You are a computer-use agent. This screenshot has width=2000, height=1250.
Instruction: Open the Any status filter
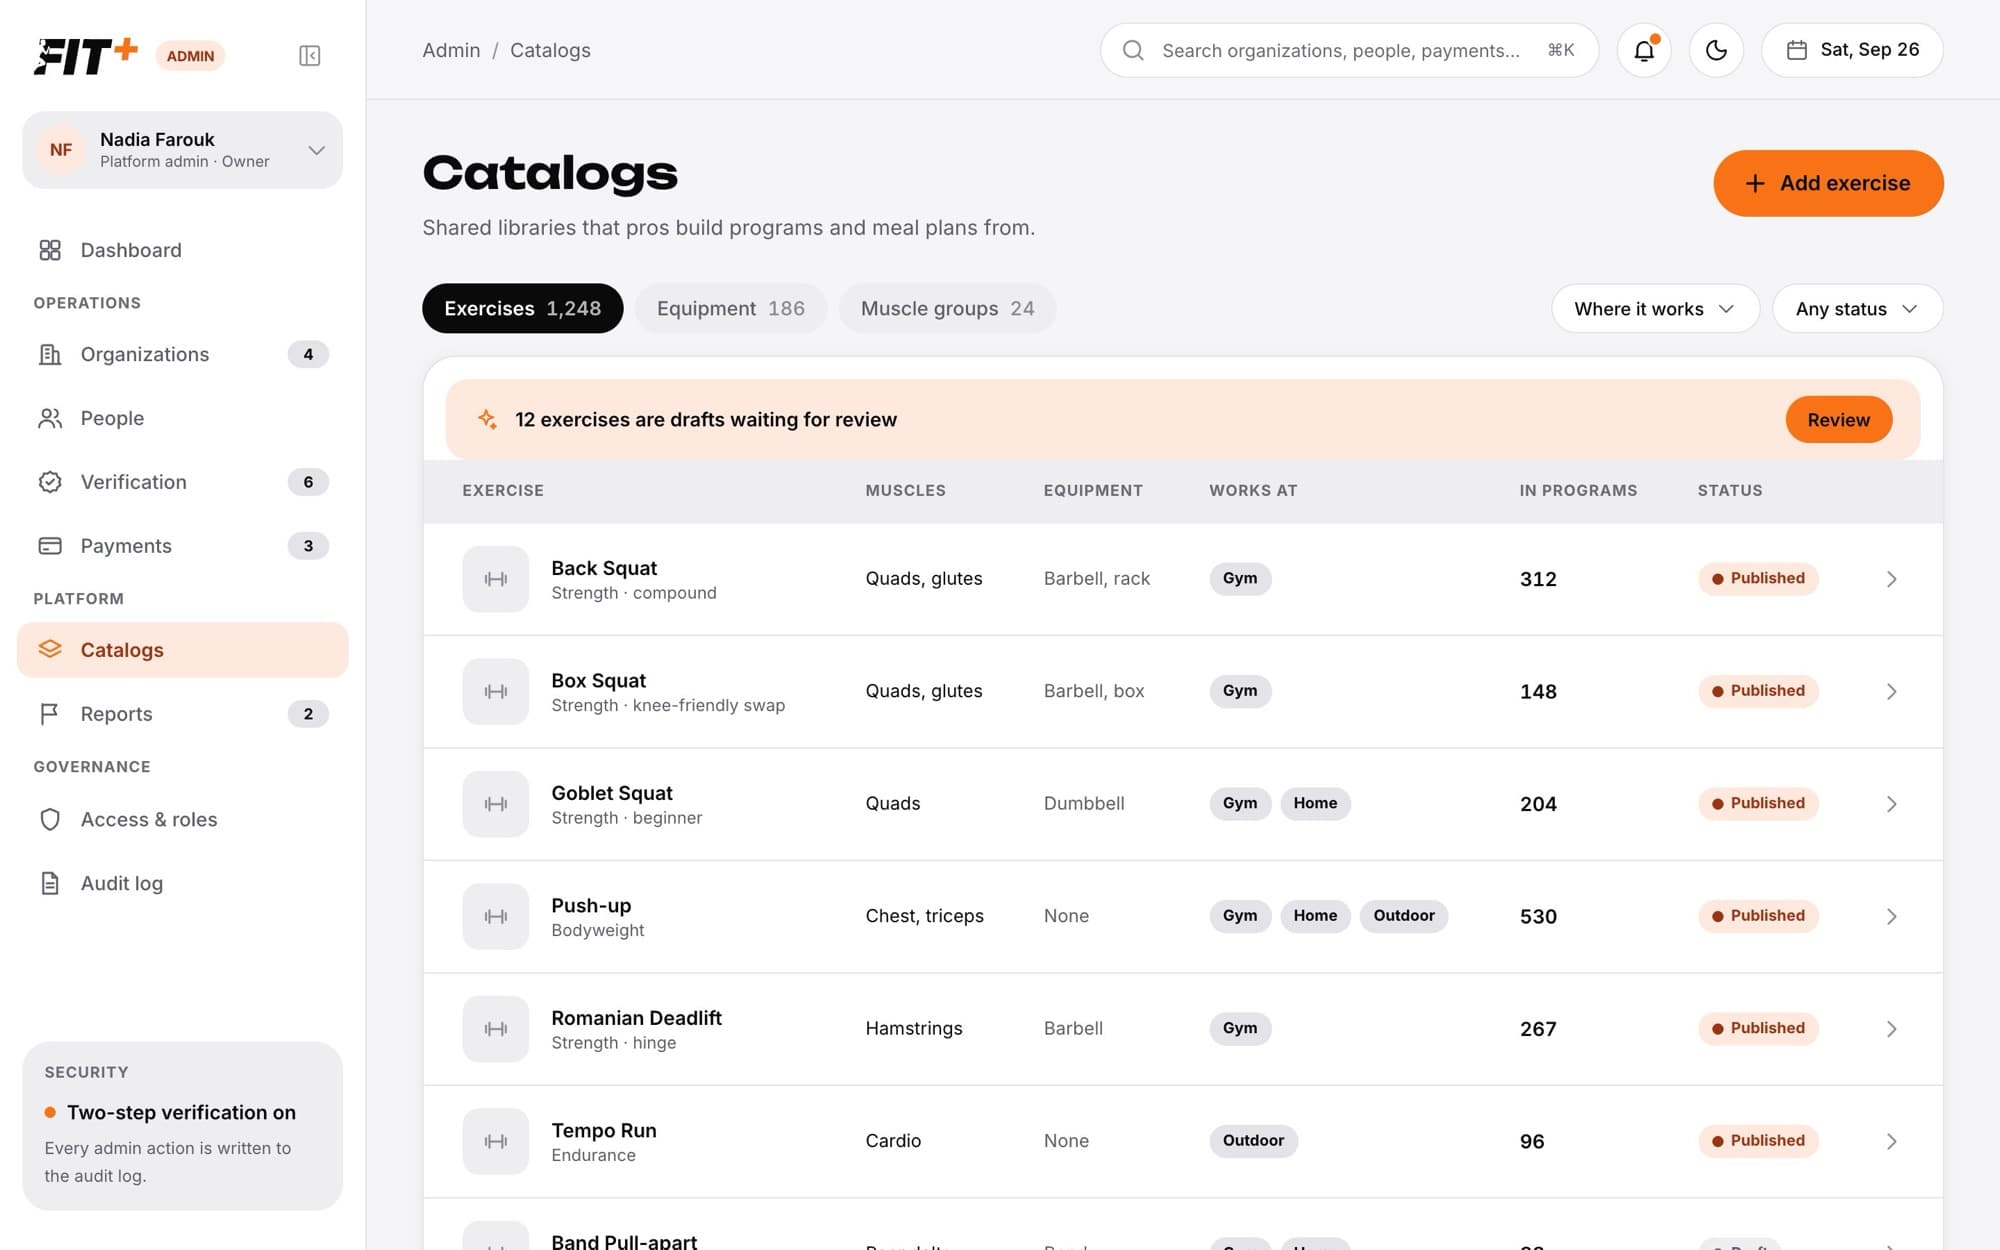click(x=1857, y=309)
